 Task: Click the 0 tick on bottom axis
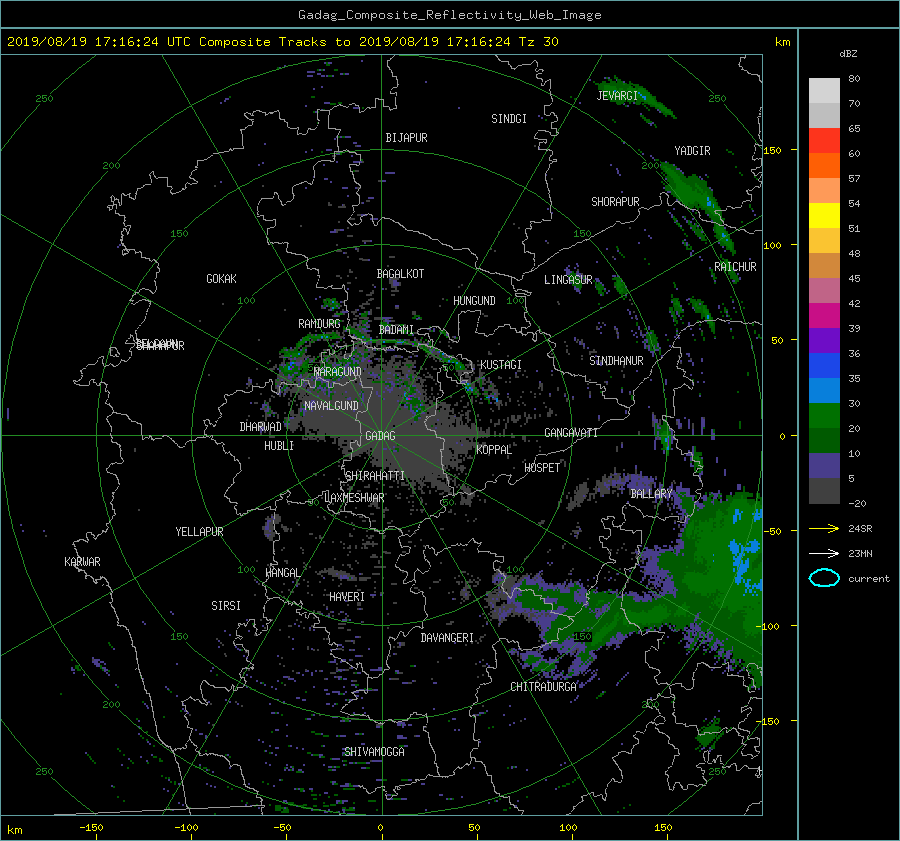point(380,827)
